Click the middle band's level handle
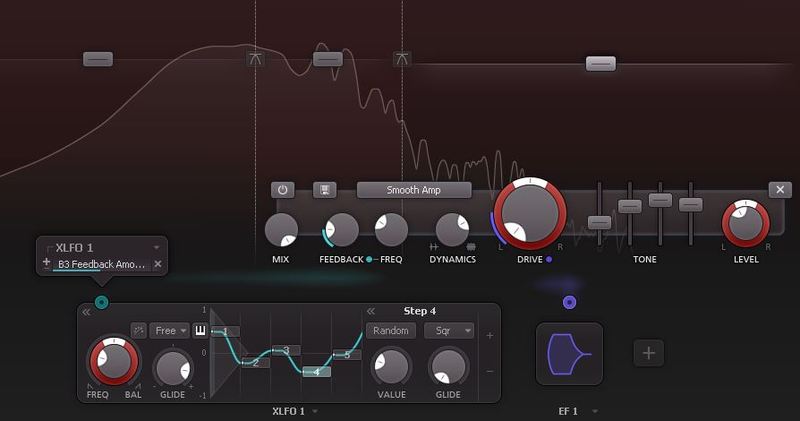This screenshot has height=421, width=800. (x=328, y=59)
